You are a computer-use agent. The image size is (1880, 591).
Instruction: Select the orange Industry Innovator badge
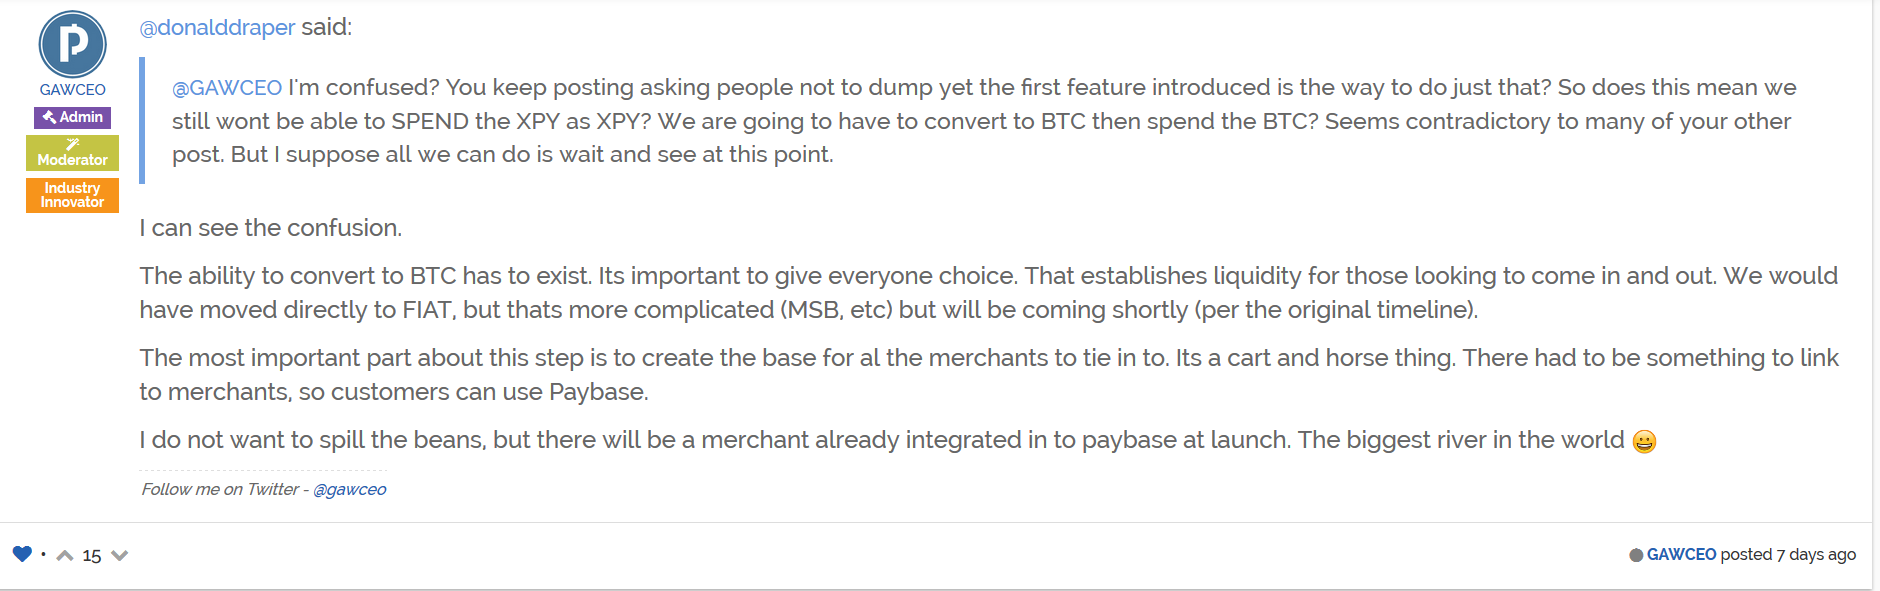pos(72,195)
